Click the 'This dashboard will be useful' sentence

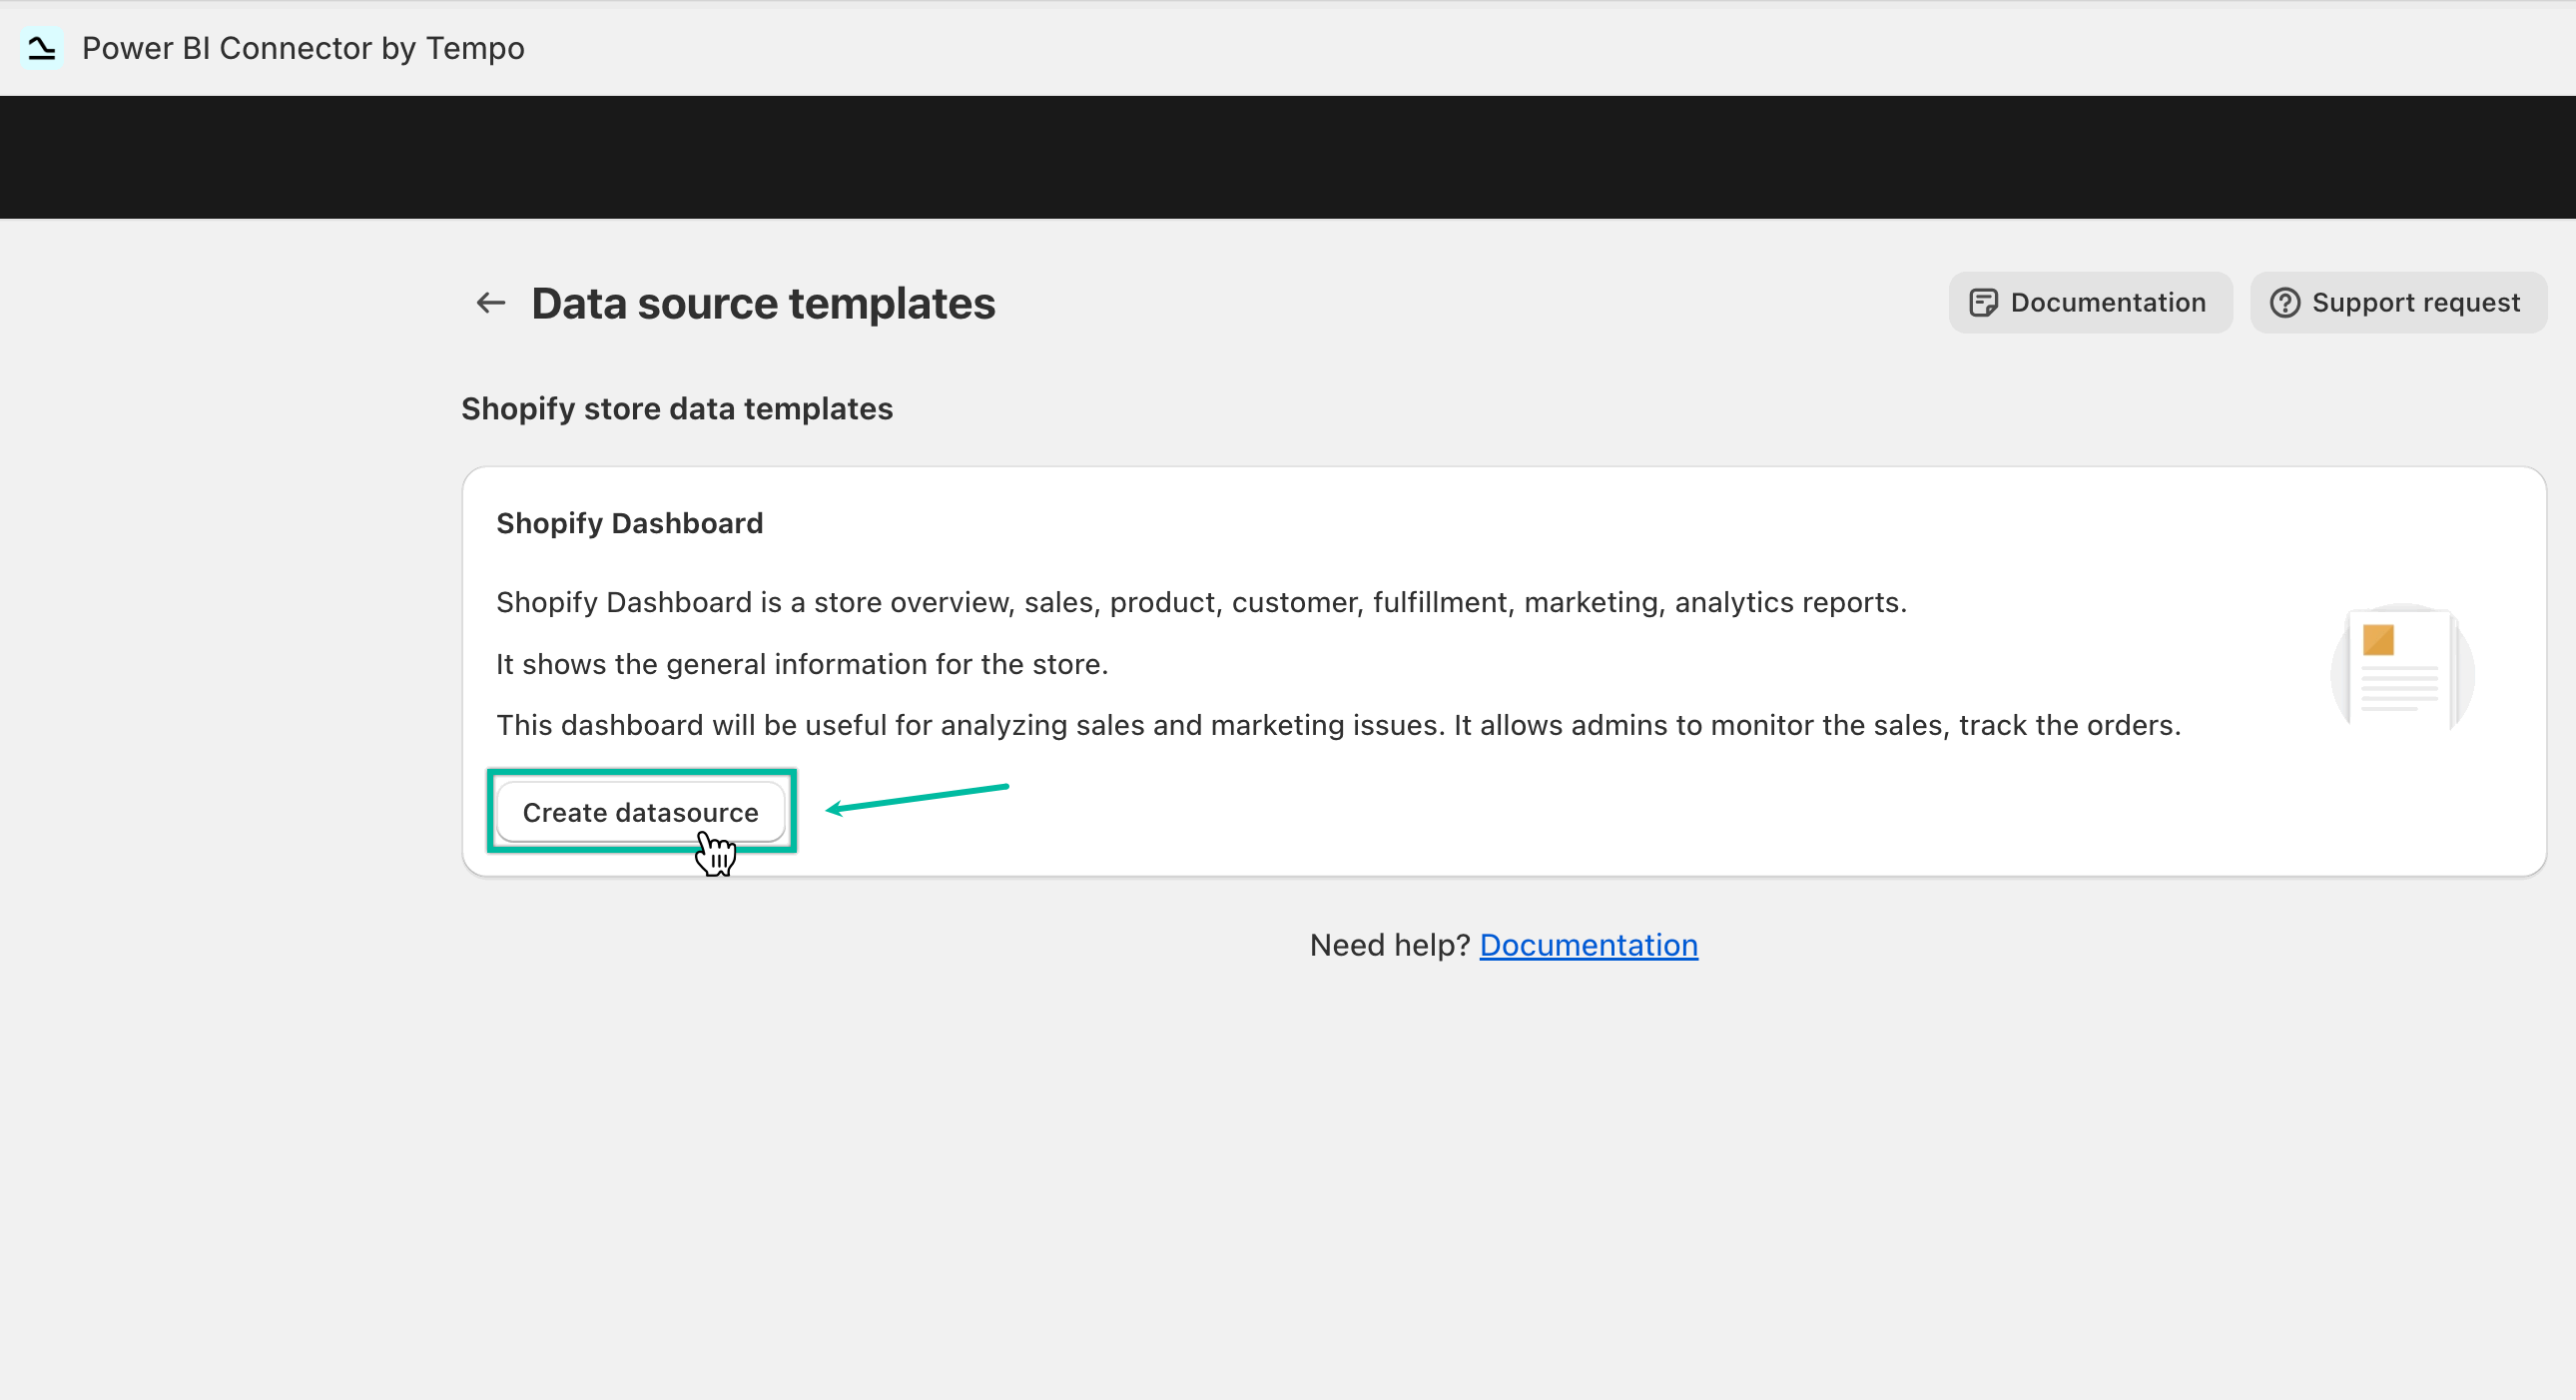tap(1338, 725)
